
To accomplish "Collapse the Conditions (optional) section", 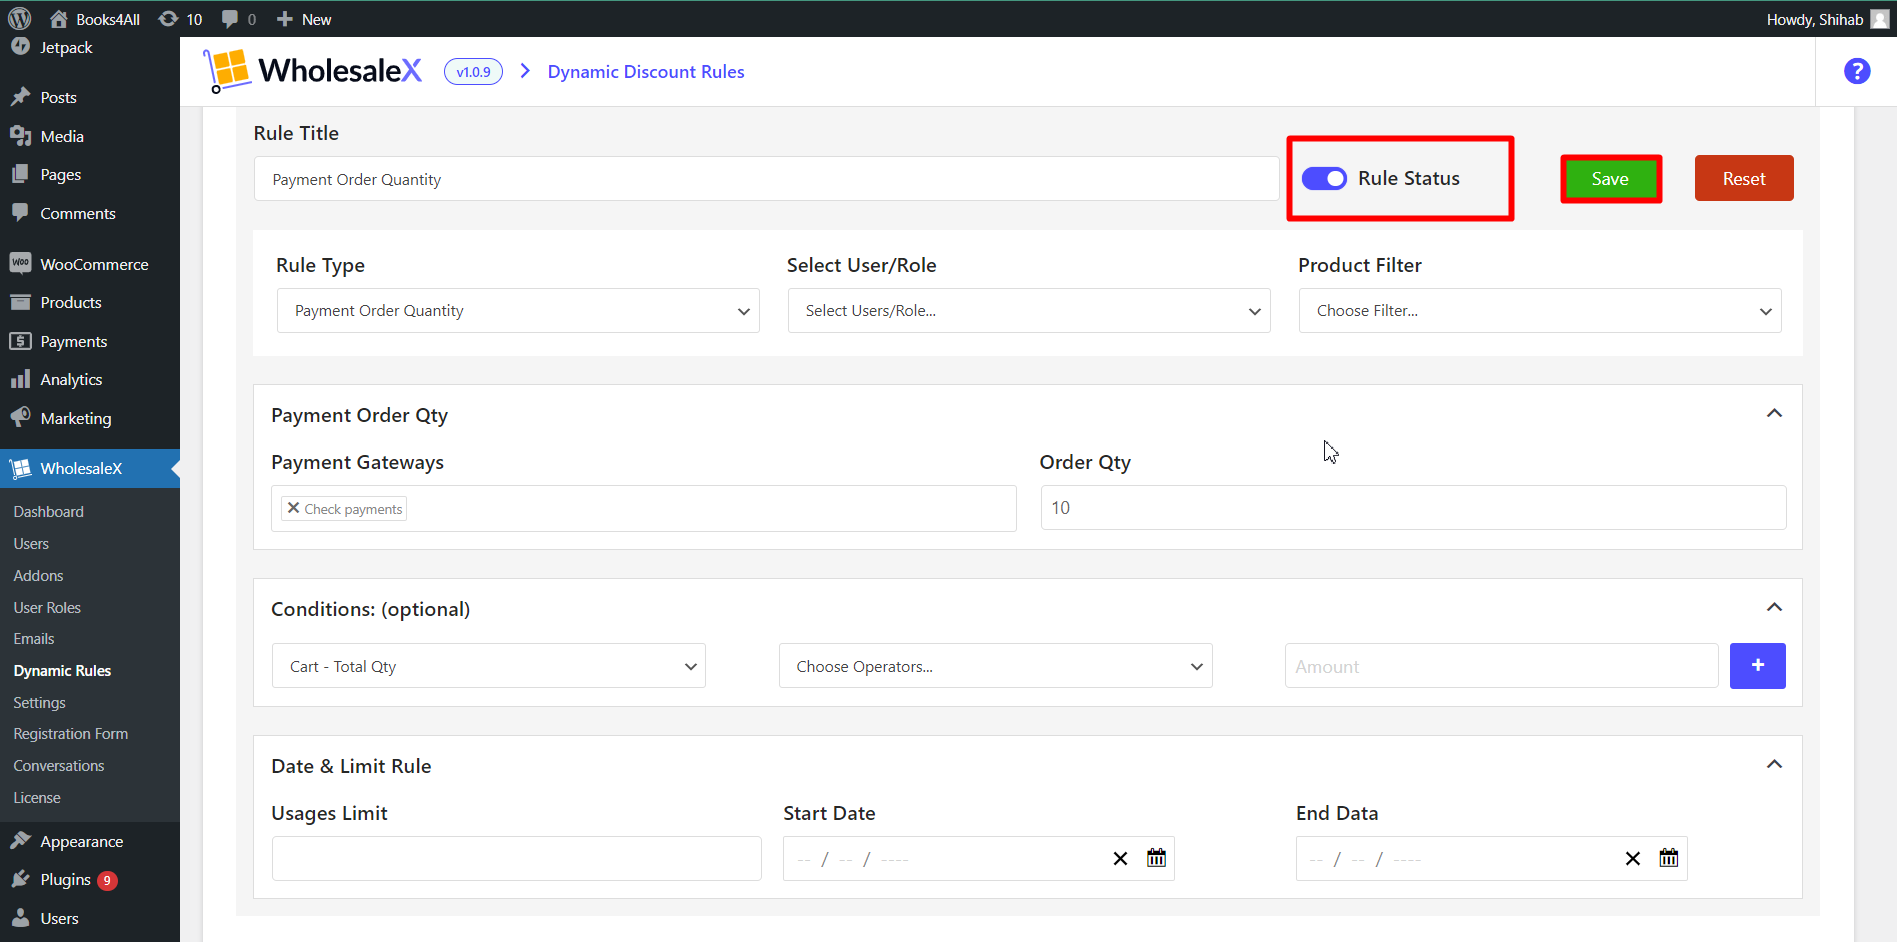I will tap(1774, 607).
